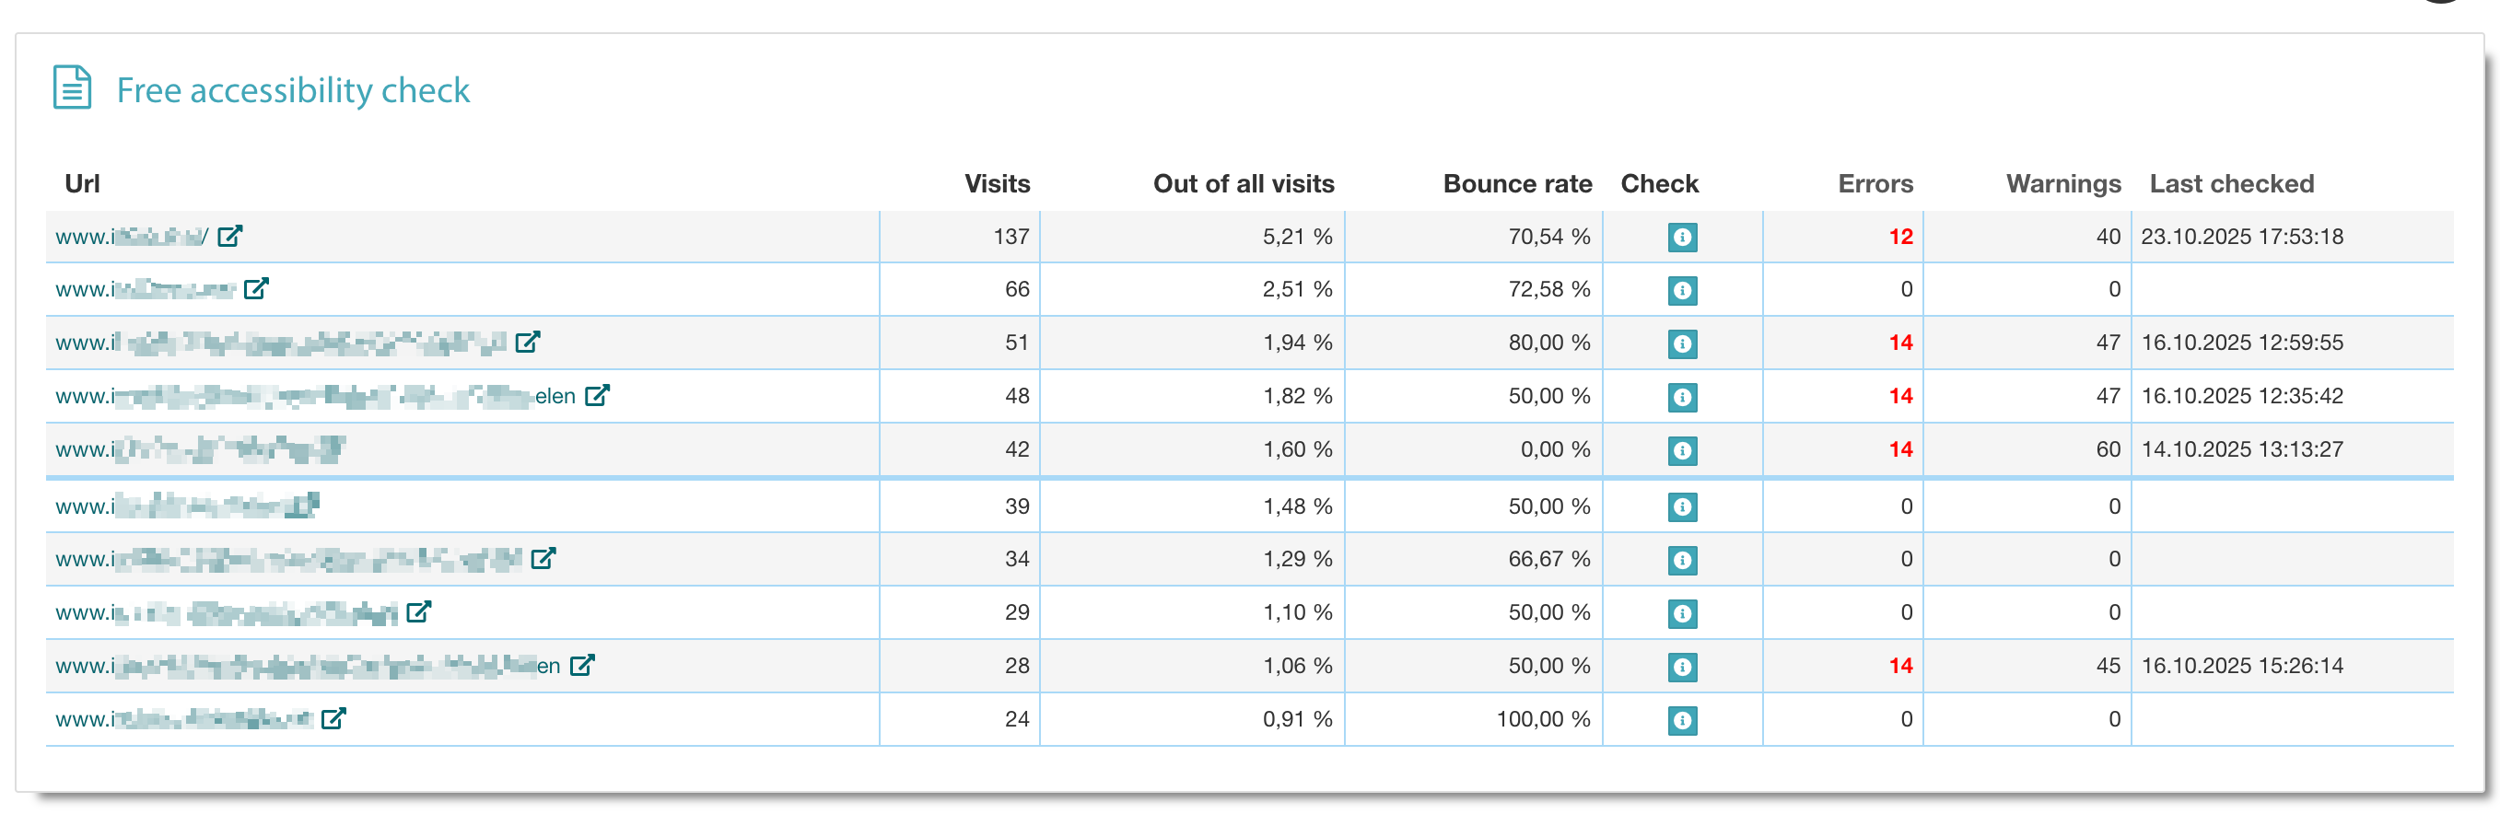Click external link icon in 34 visits row

coord(543,559)
